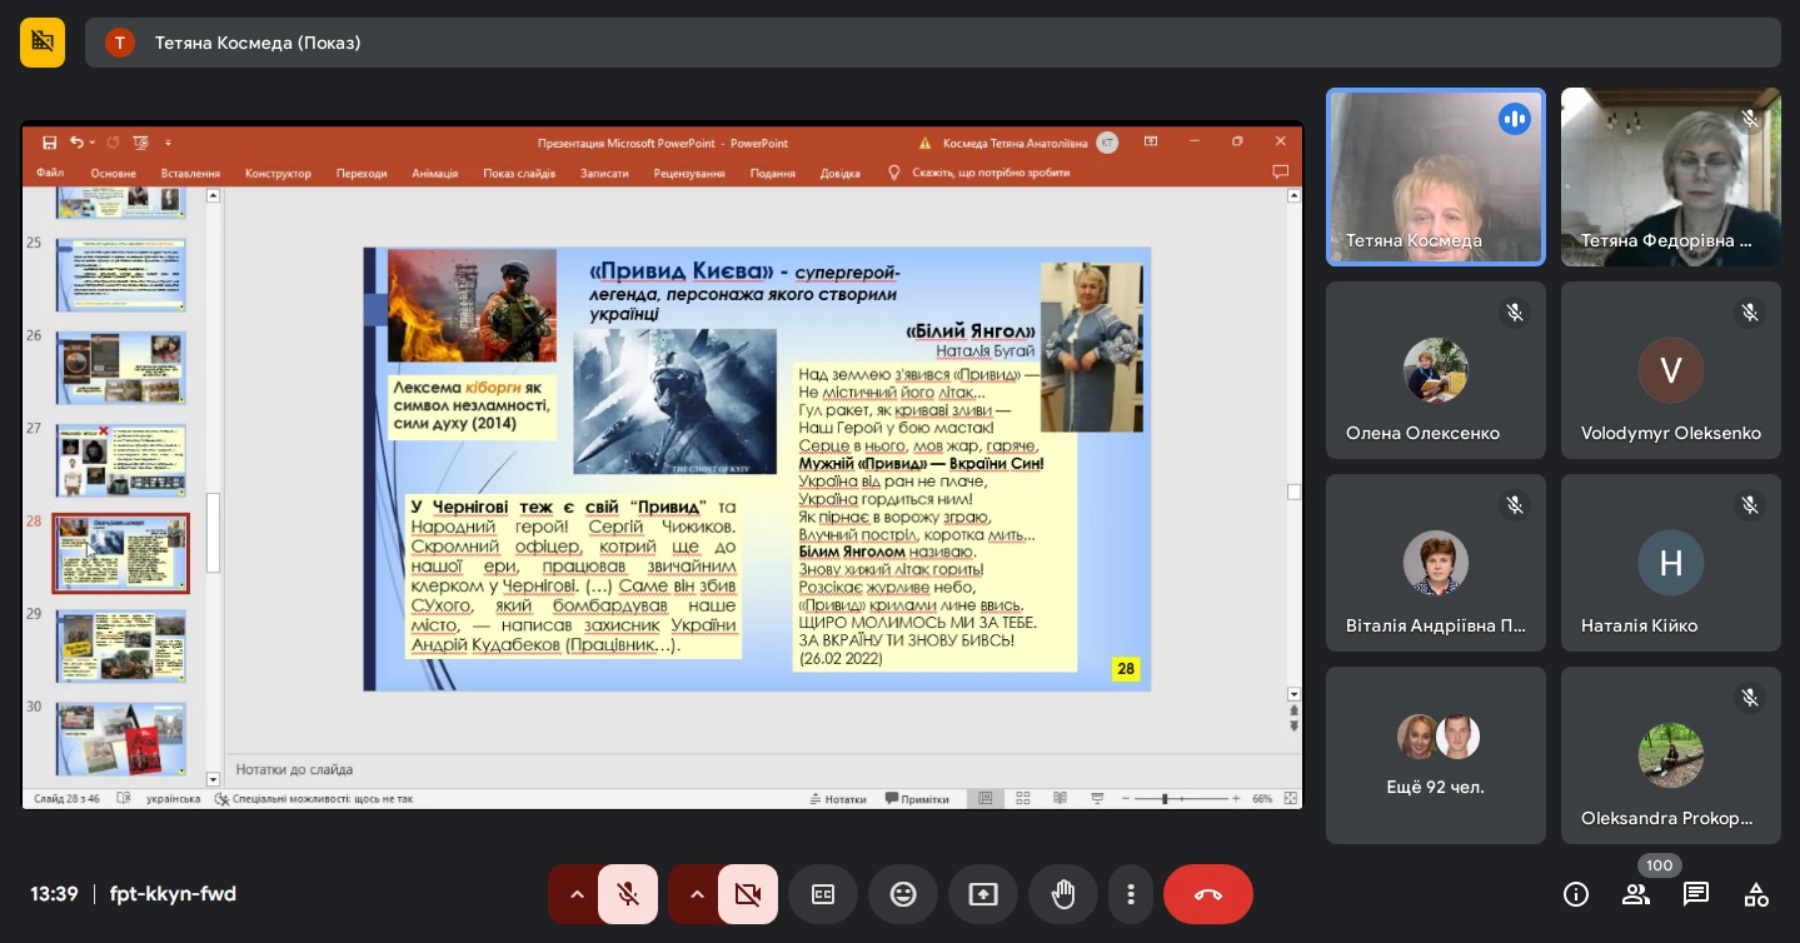Click user account avatar in PowerPoint title bar
1800x943 pixels.
click(1107, 143)
